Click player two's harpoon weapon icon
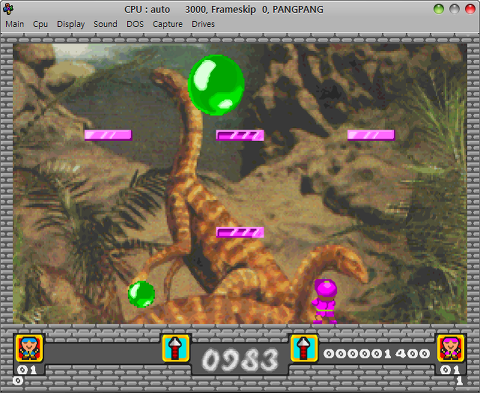The height and width of the screenshot is (393, 480). [304, 349]
